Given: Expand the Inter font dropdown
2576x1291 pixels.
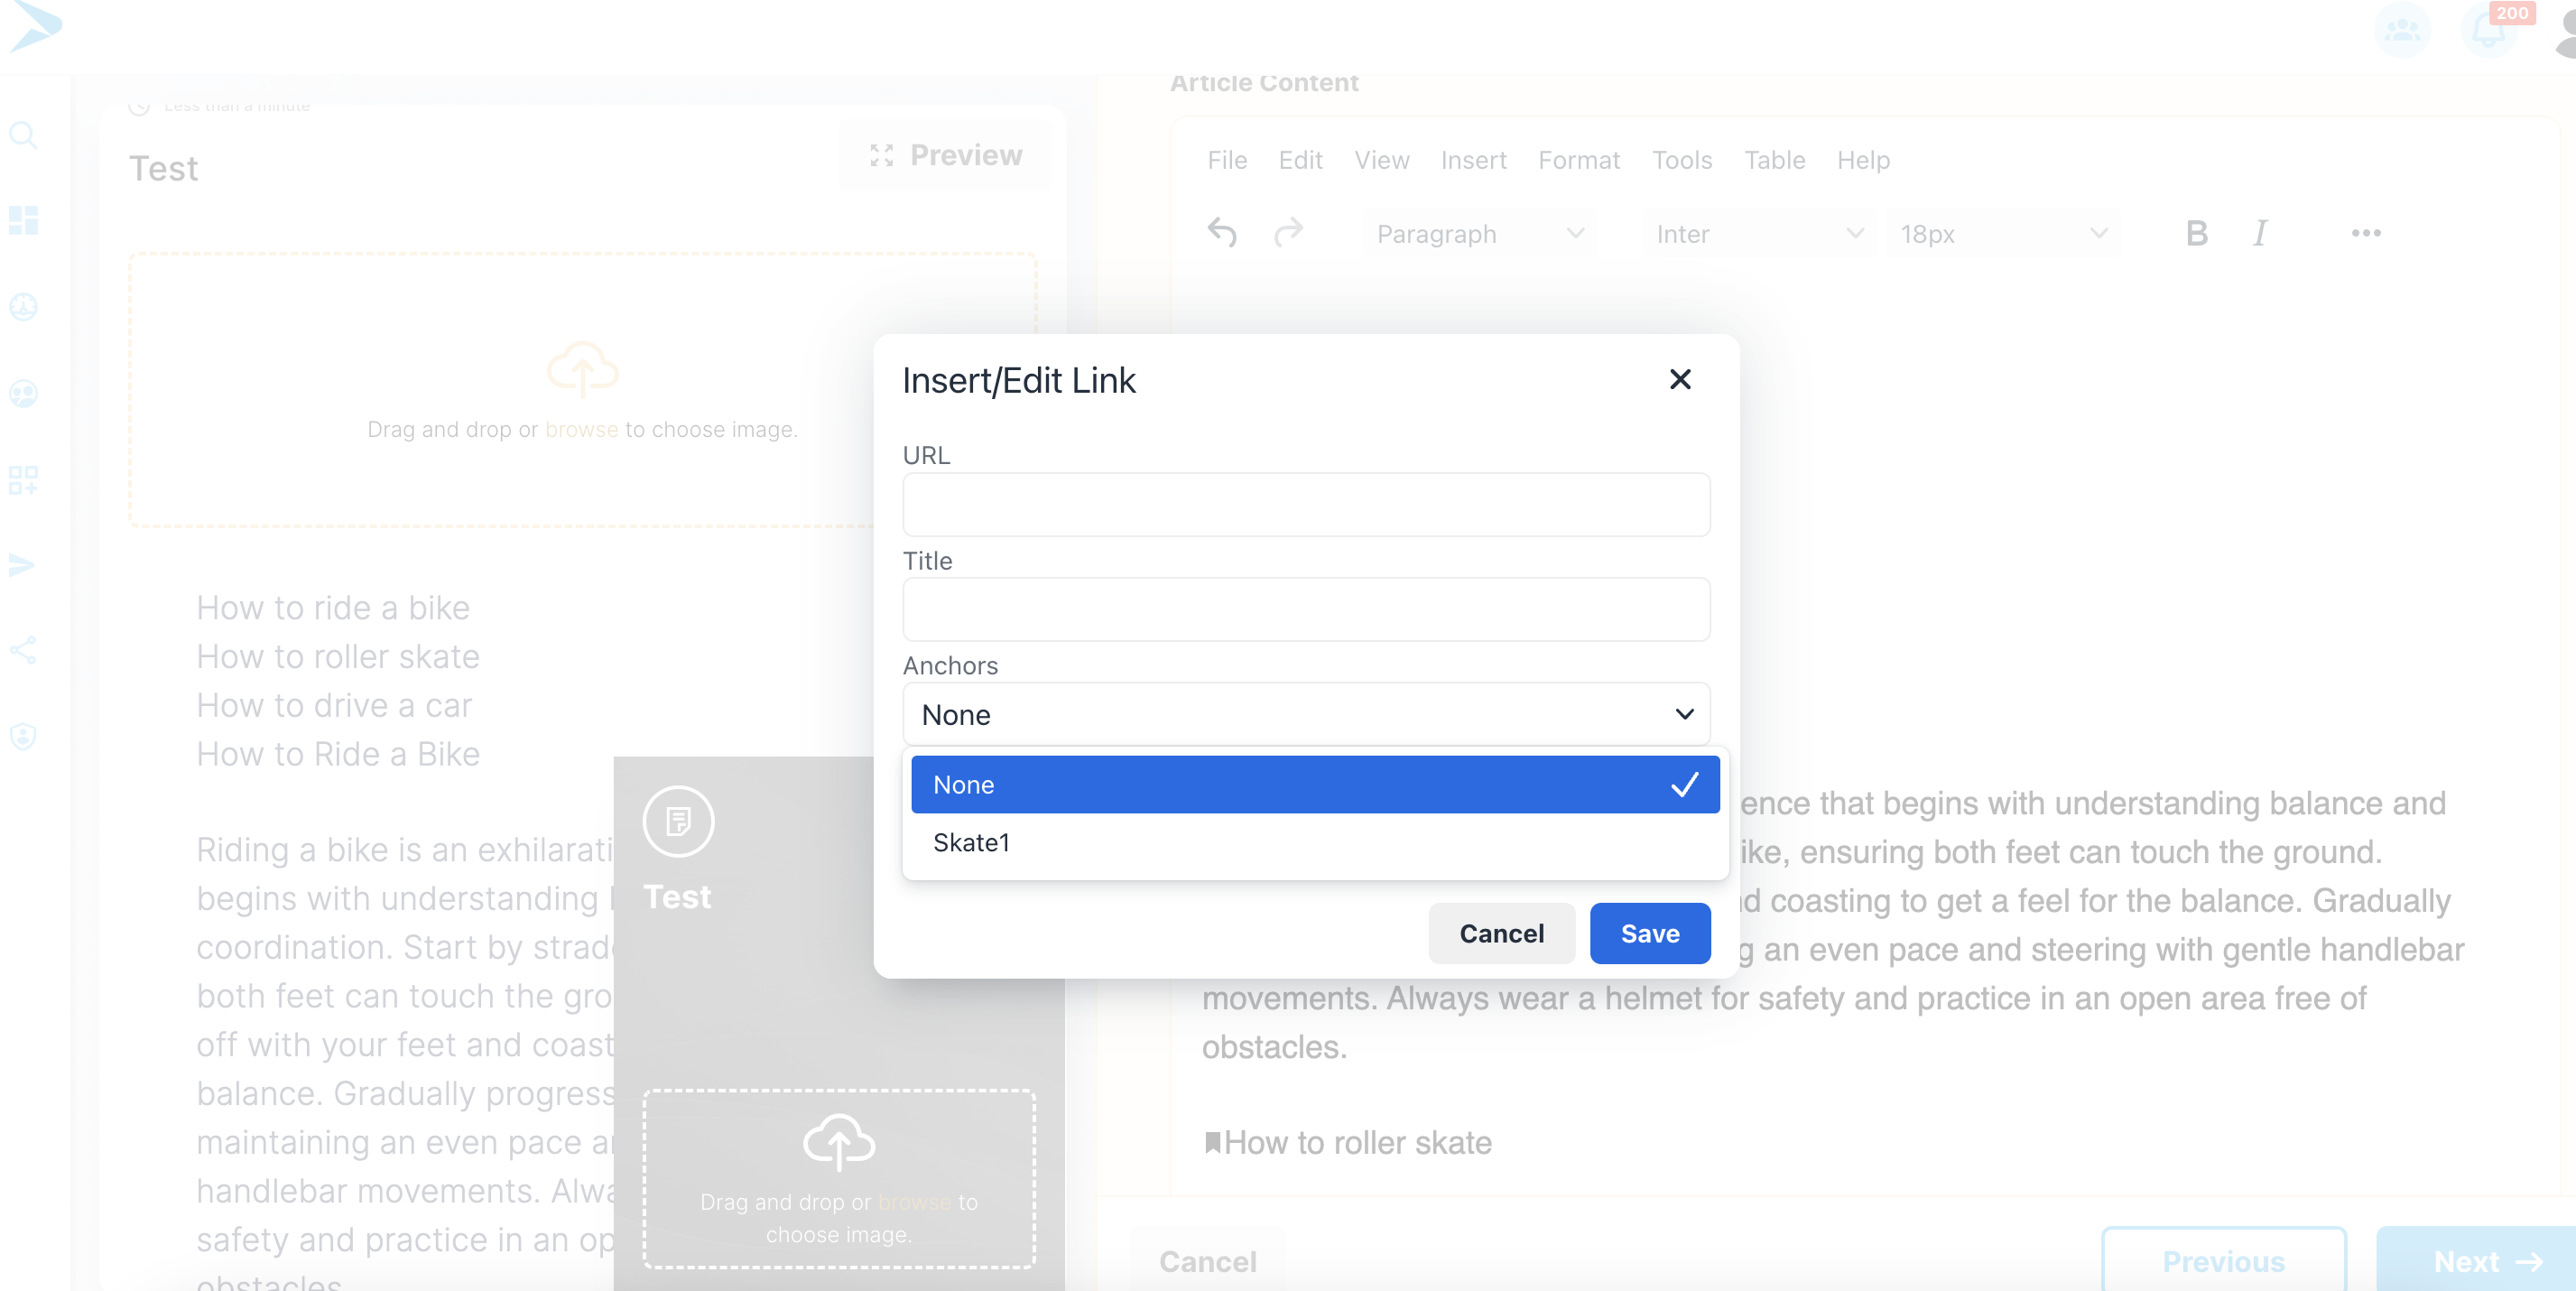Looking at the screenshot, I should [1759, 234].
